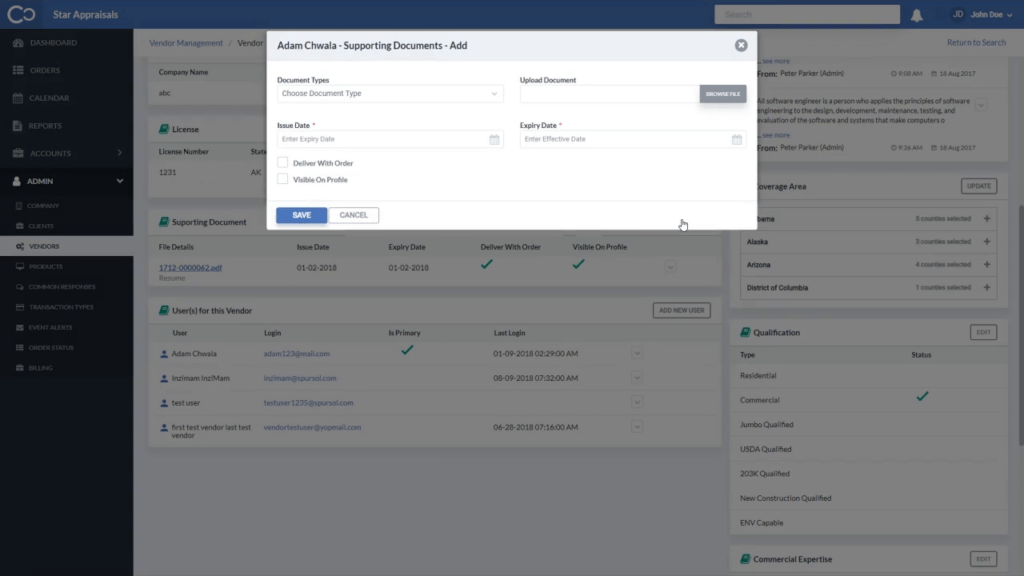The width and height of the screenshot is (1024, 576).
Task: Collapse the Admin menu chevron
Action: click(120, 181)
